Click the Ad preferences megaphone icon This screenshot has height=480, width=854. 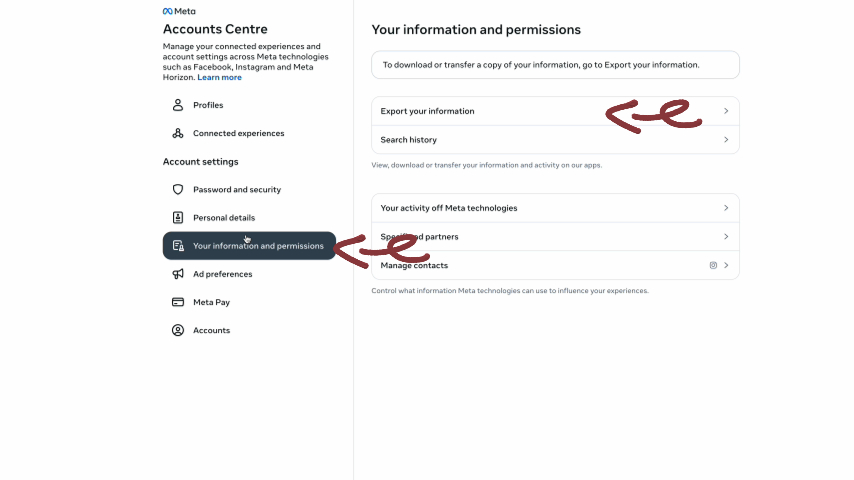178,274
